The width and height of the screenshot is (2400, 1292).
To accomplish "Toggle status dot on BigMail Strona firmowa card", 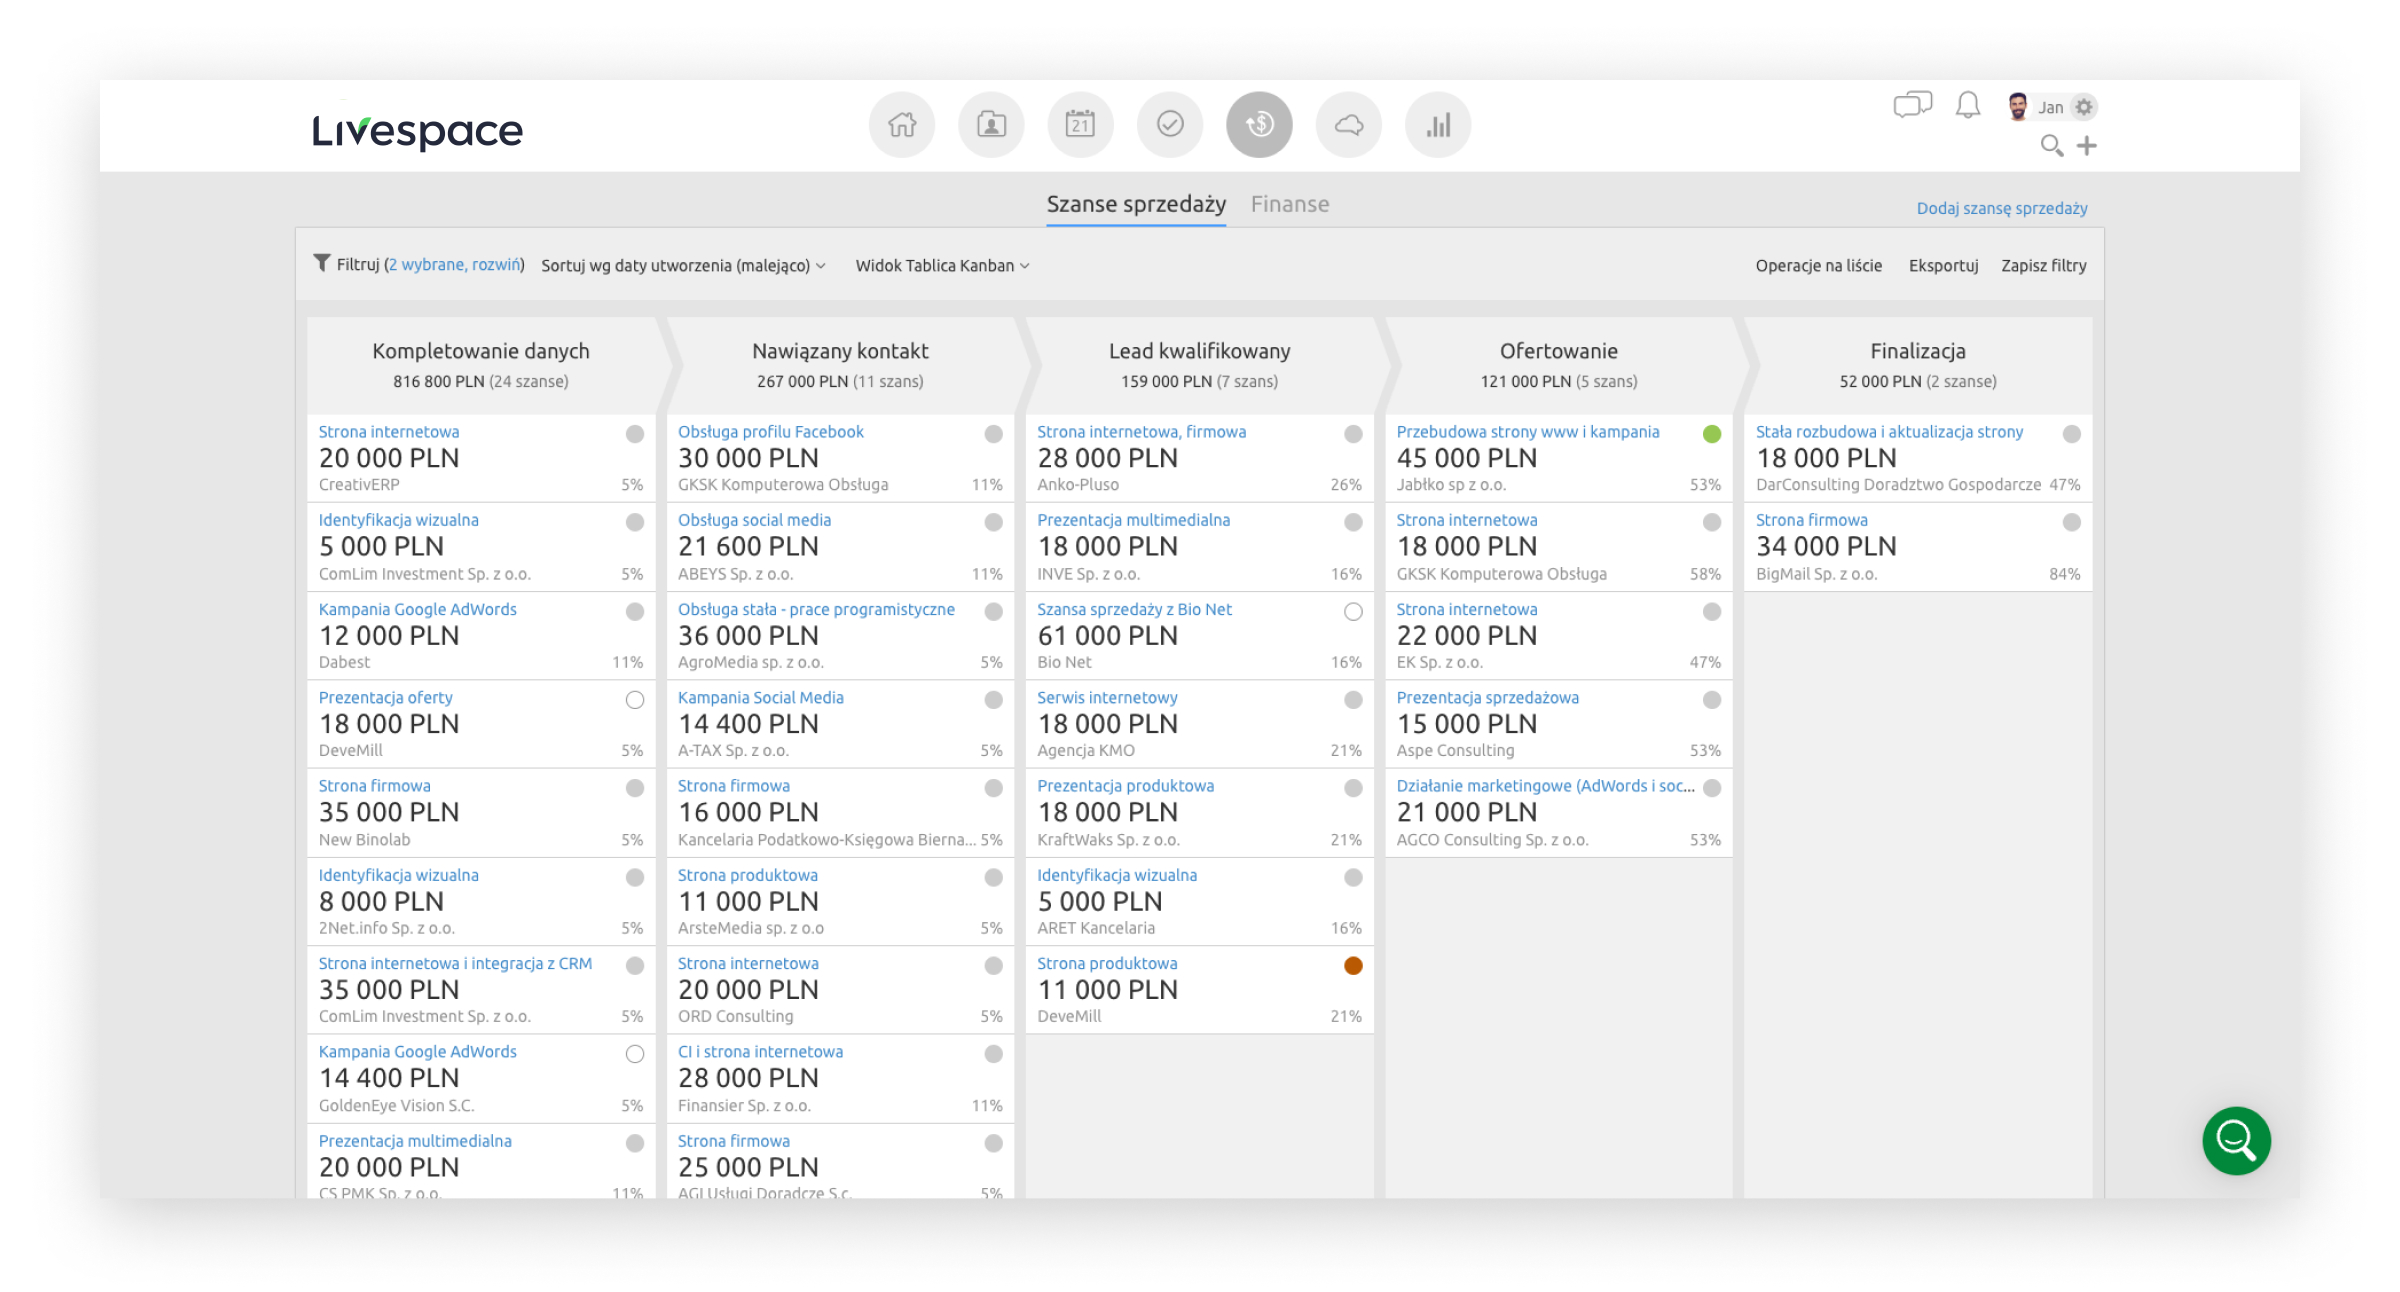I will pos(2072,522).
